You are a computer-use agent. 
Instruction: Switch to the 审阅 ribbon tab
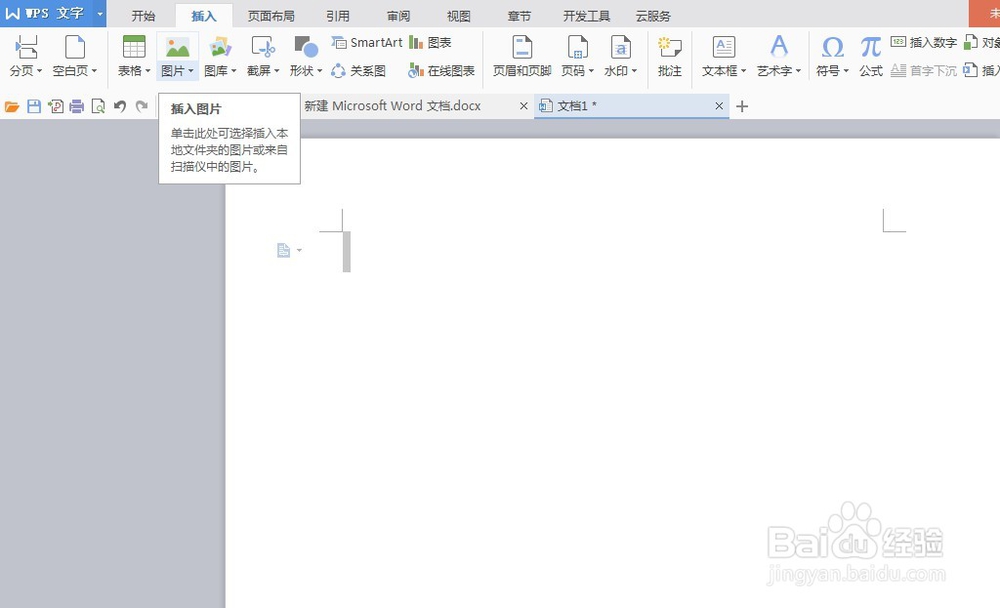coord(398,16)
